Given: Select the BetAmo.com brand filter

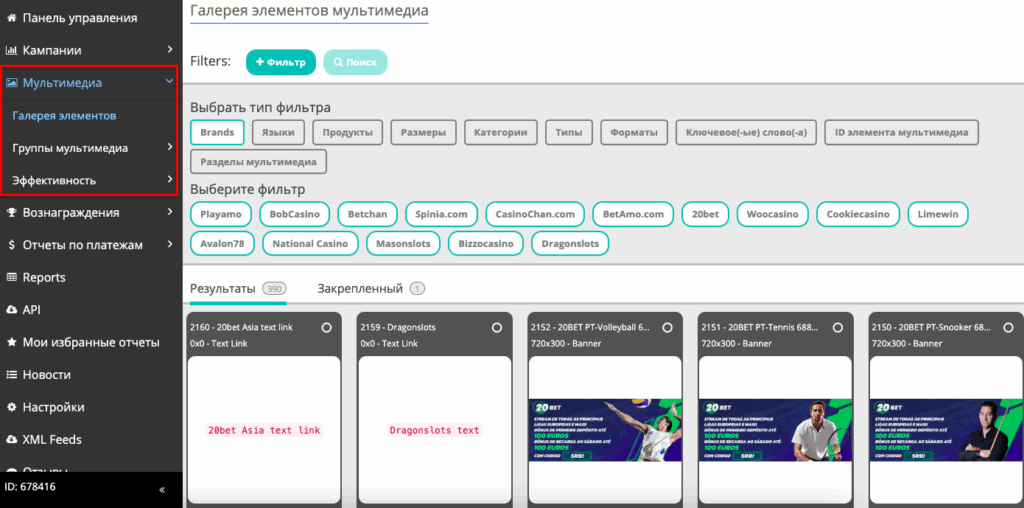Looking at the screenshot, I should (633, 214).
